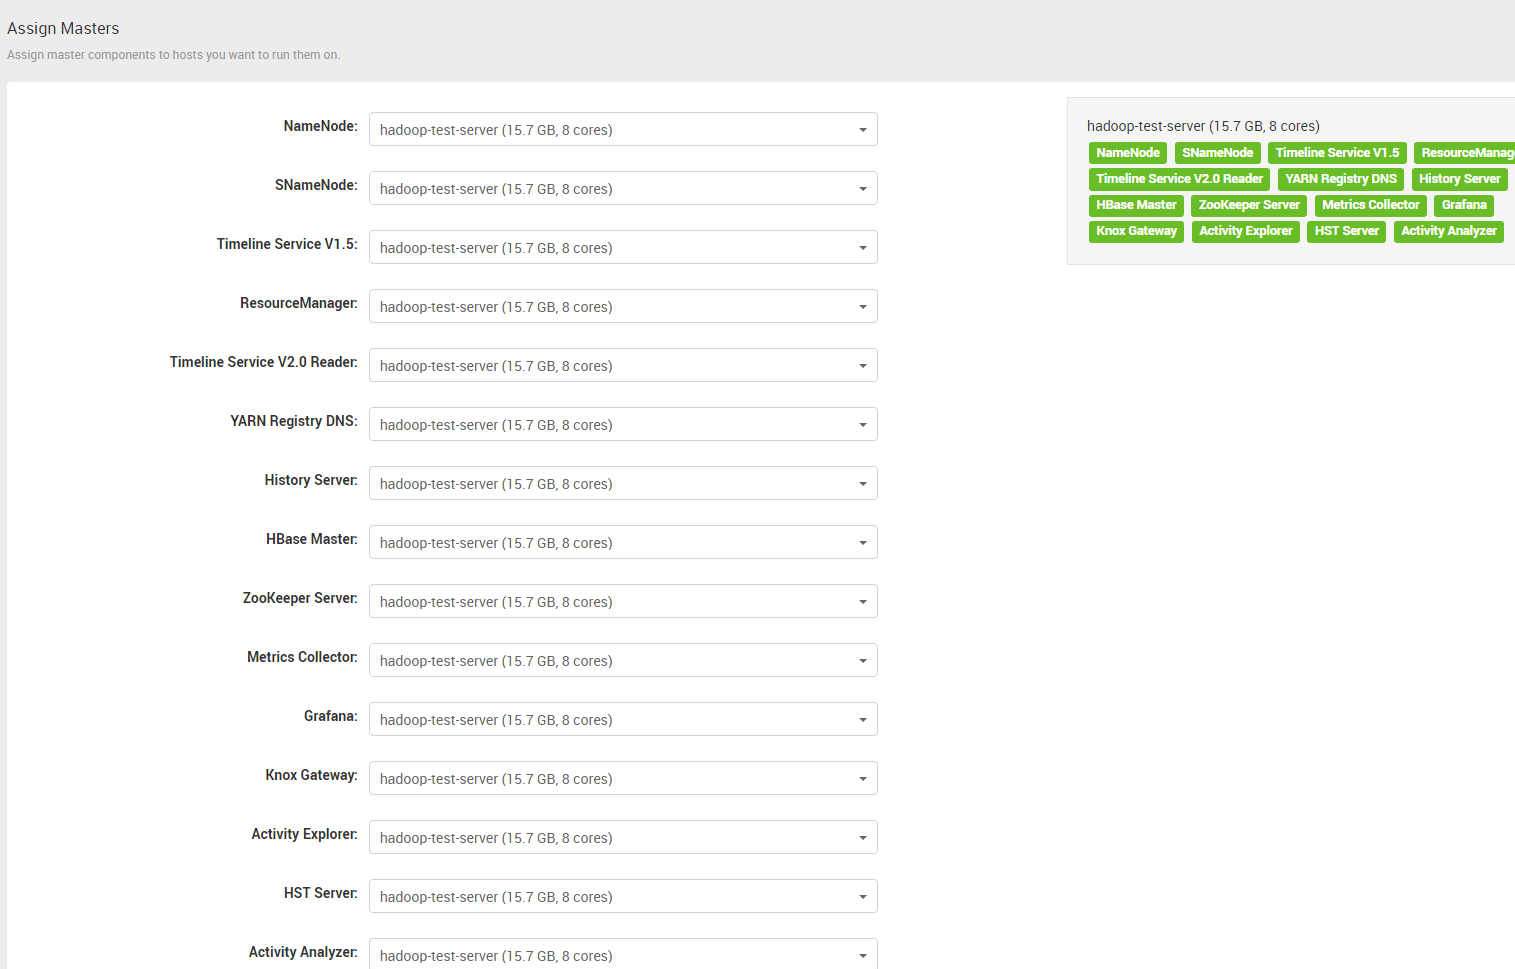
Task: Expand Timeline Service V2.0 Reader dropdown
Action: click(622, 366)
